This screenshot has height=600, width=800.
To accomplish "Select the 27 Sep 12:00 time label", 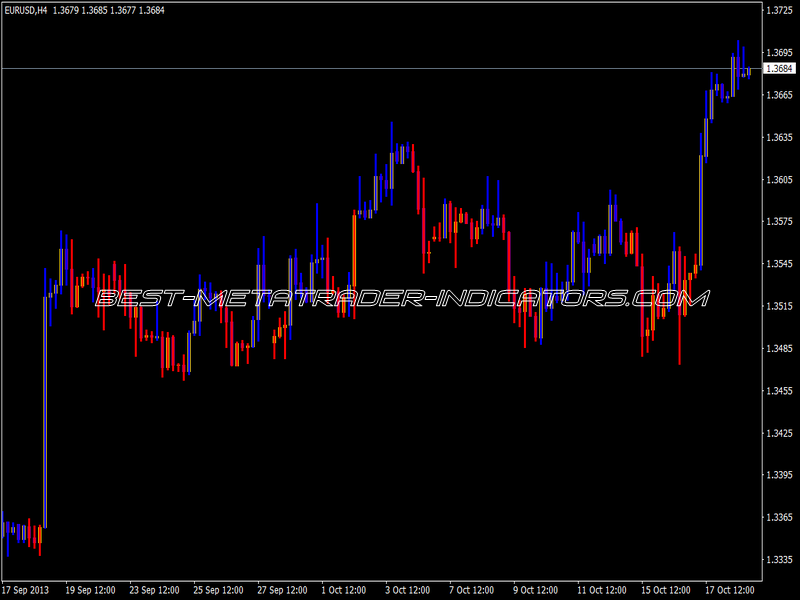I will pyautogui.click(x=282, y=590).
